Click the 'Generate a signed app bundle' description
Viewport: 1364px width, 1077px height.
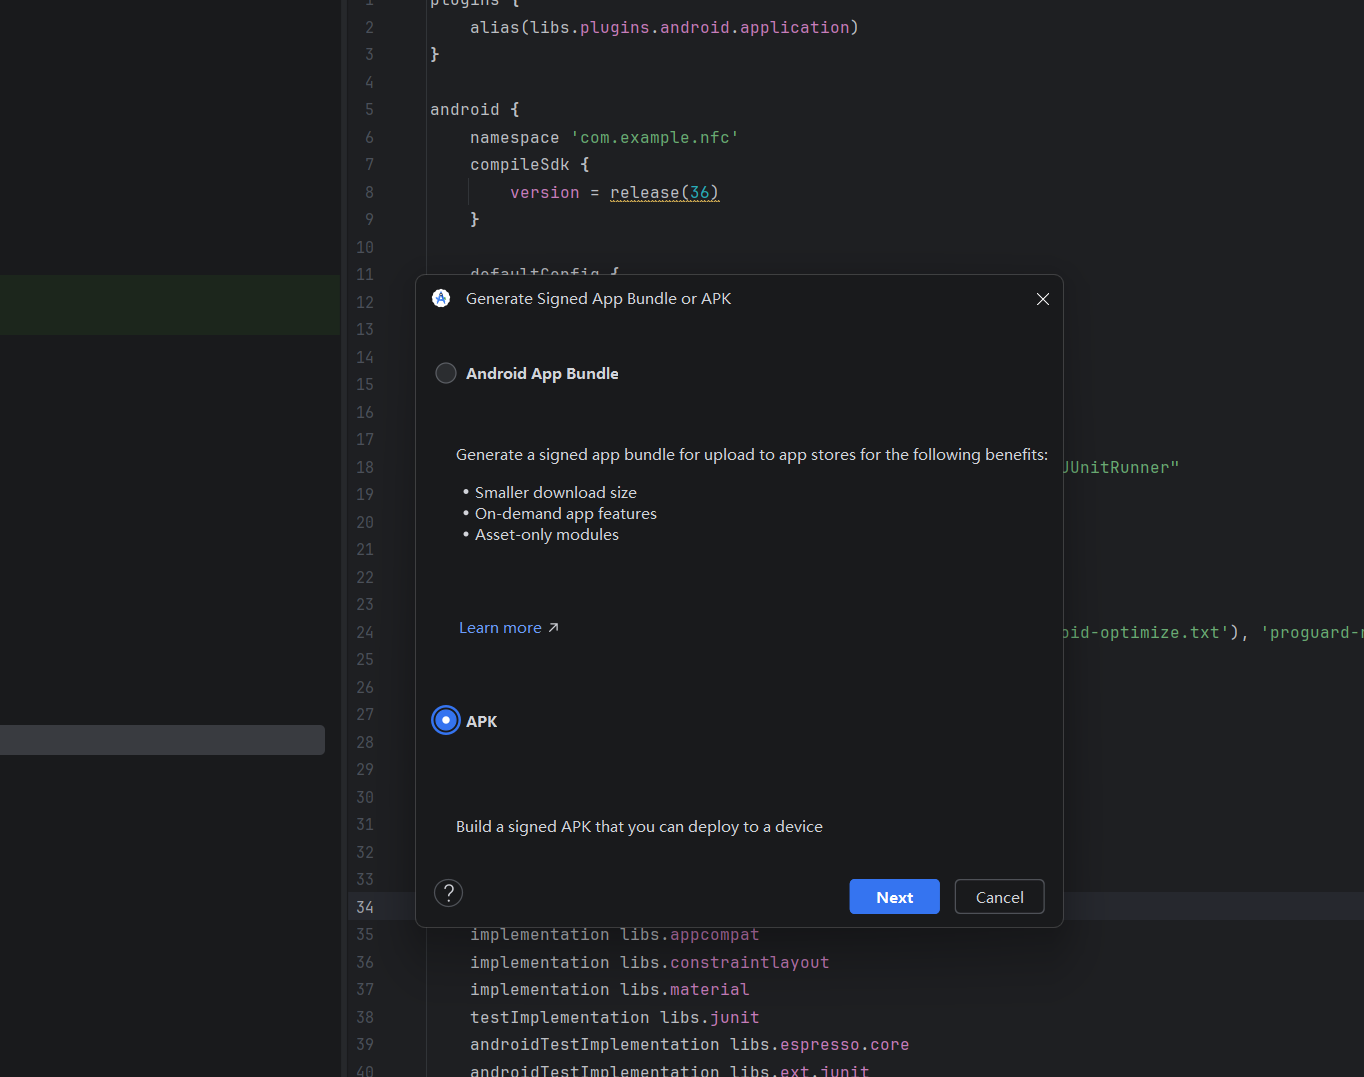(752, 454)
